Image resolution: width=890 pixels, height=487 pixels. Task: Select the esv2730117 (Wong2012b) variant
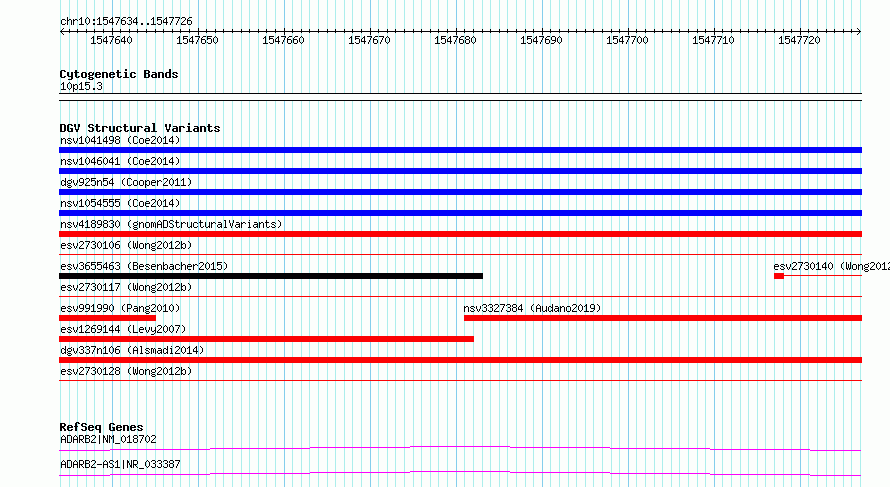pyautogui.click(x=126, y=287)
